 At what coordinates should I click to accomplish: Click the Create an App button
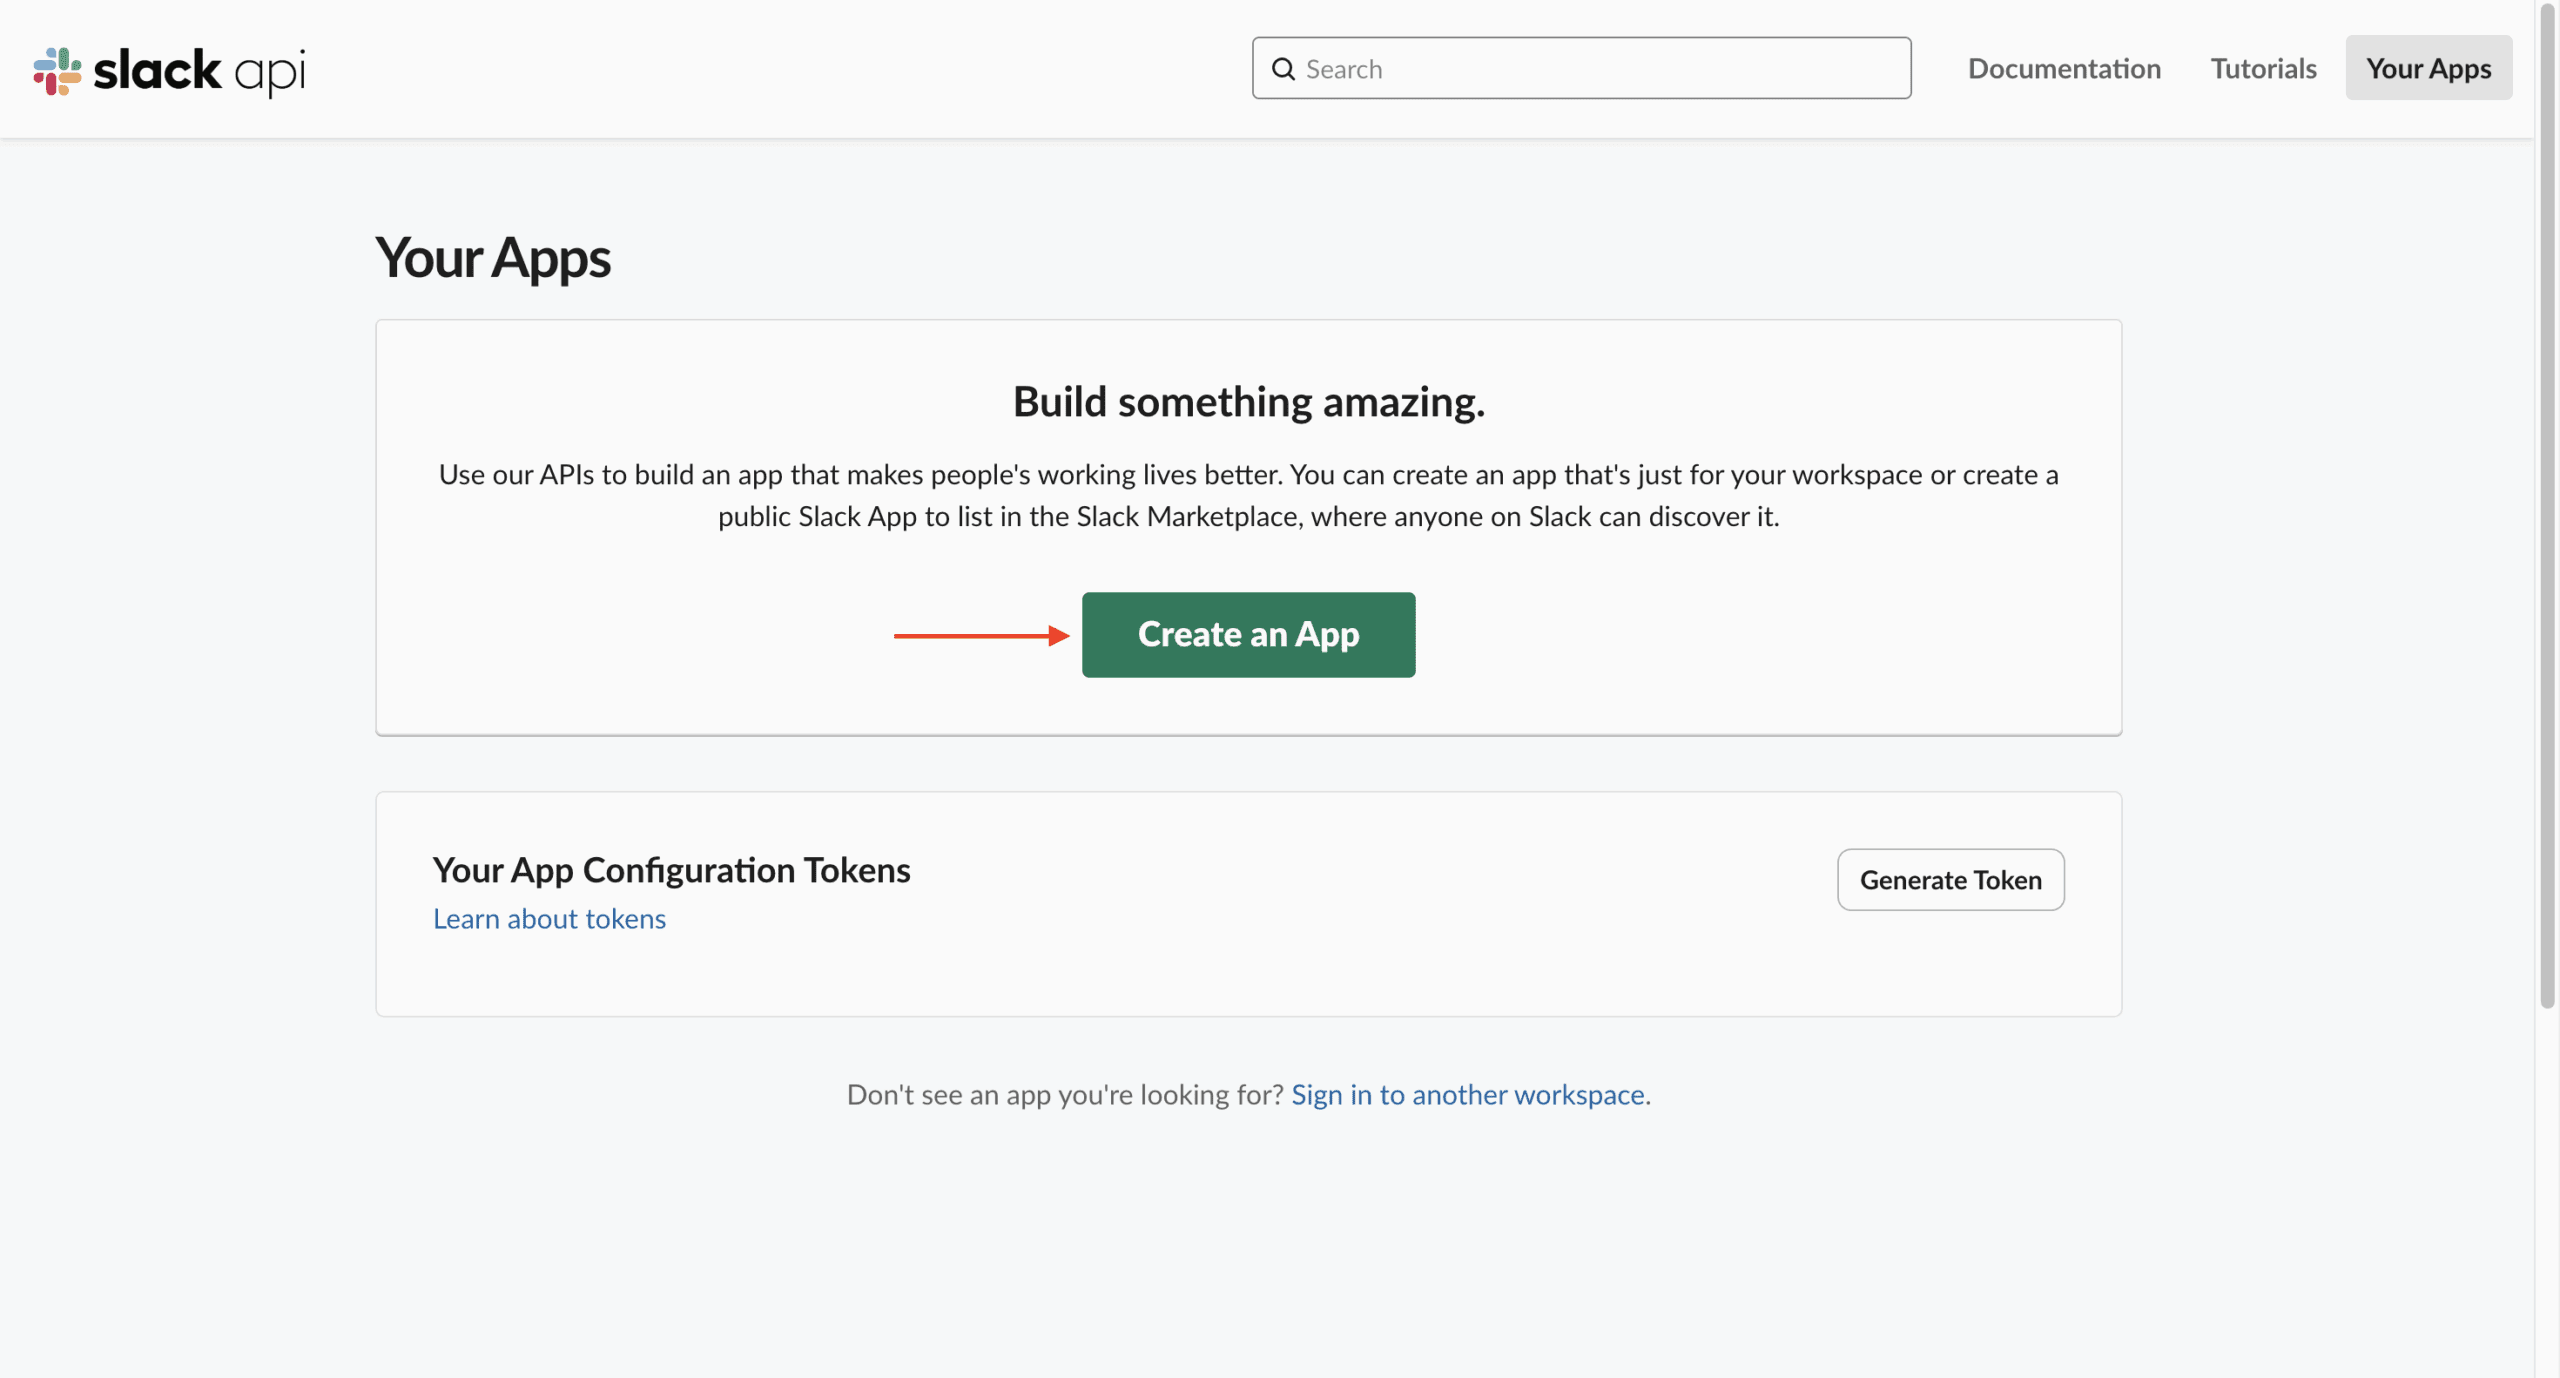(1248, 634)
